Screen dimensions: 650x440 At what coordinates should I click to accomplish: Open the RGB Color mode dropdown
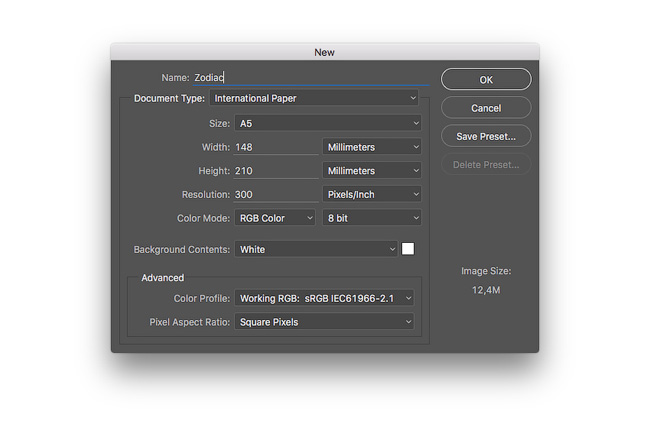coord(275,218)
